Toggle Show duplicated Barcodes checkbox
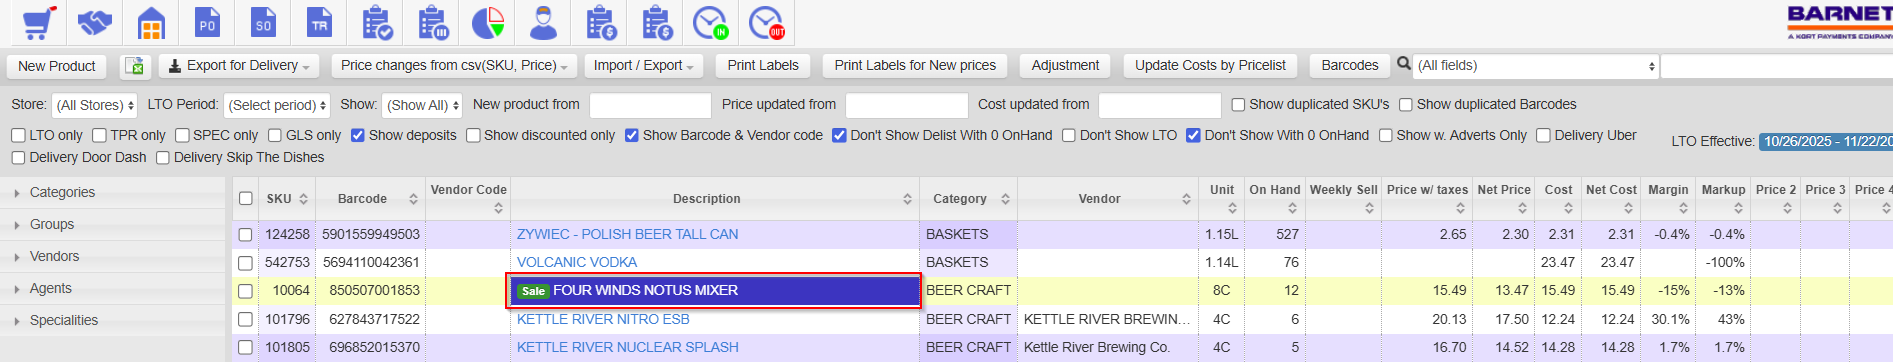Image resolution: width=1893 pixels, height=362 pixels. [1405, 104]
